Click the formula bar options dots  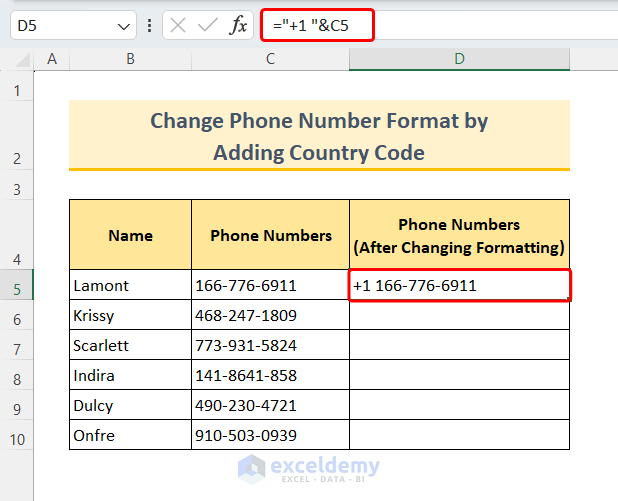click(149, 26)
